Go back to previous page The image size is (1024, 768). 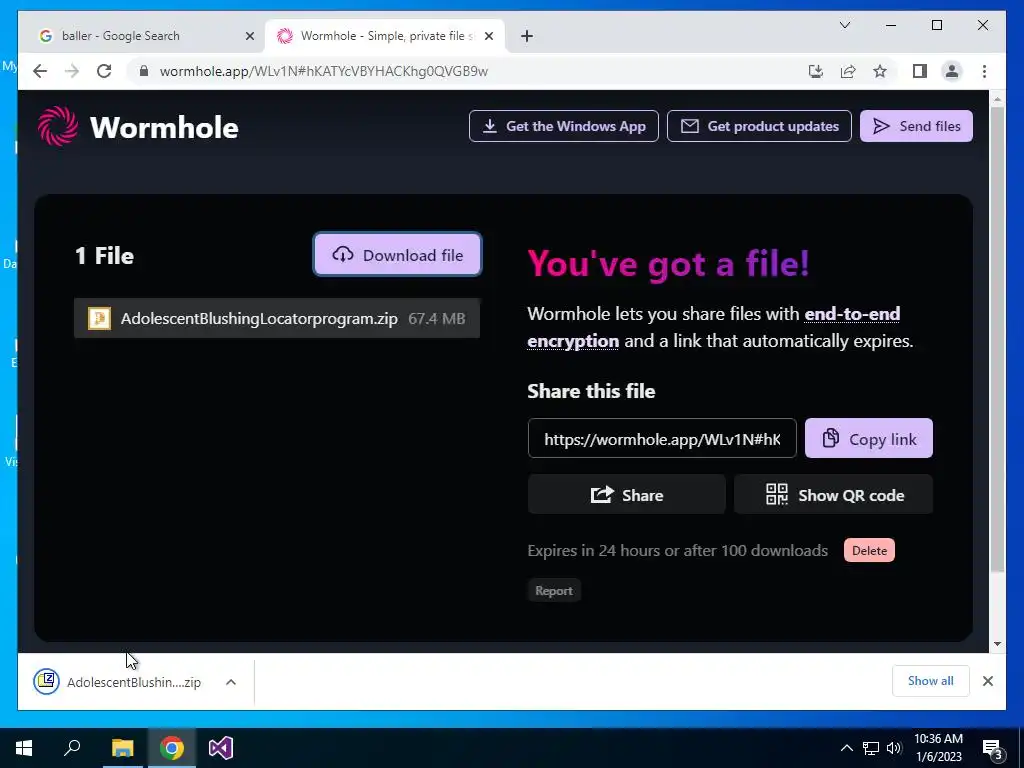[40, 71]
